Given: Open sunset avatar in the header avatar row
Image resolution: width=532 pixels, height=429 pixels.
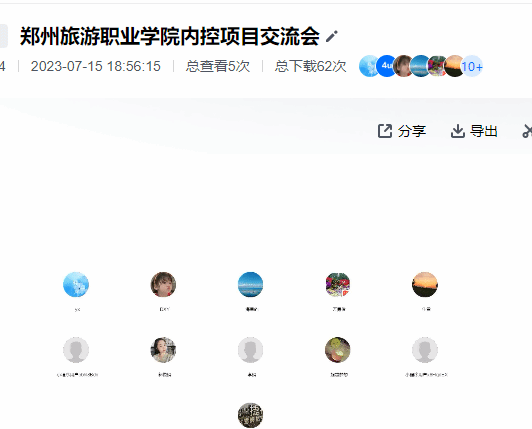Looking at the screenshot, I should tap(455, 66).
